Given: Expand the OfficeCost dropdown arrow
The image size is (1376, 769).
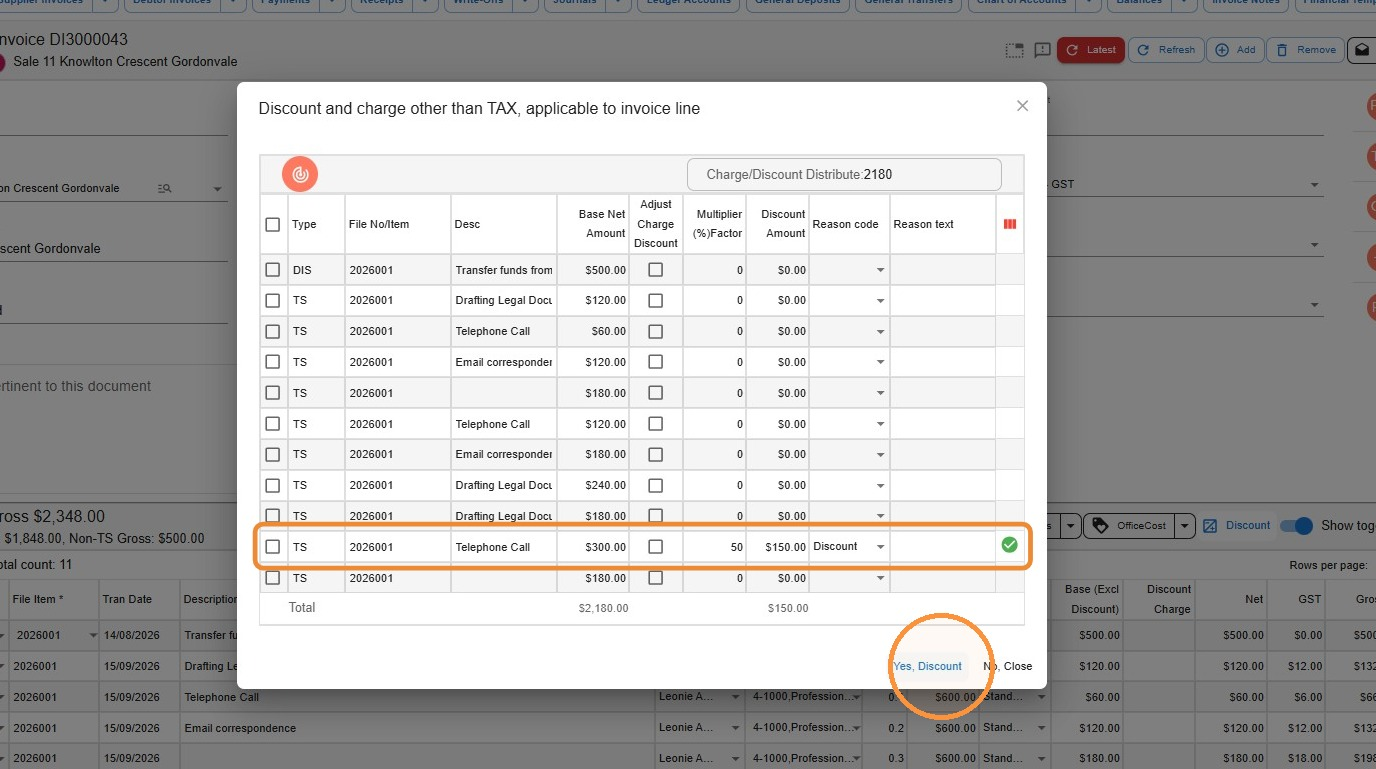Looking at the screenshot, I should [1184, 526].
